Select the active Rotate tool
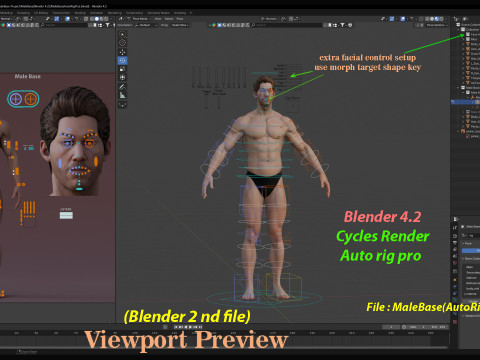Viewport: 480px width, 360px height. (x=123, y=60)
